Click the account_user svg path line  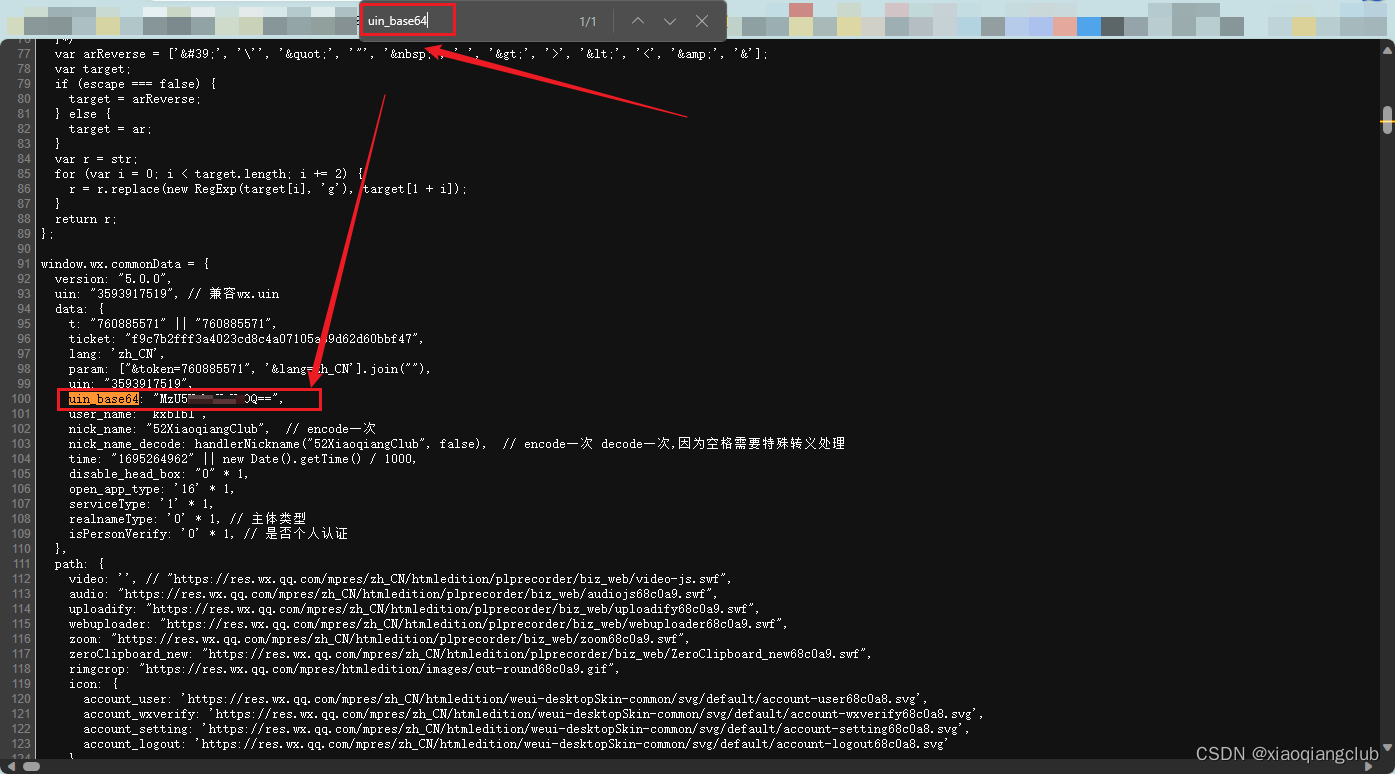[505, 699]
